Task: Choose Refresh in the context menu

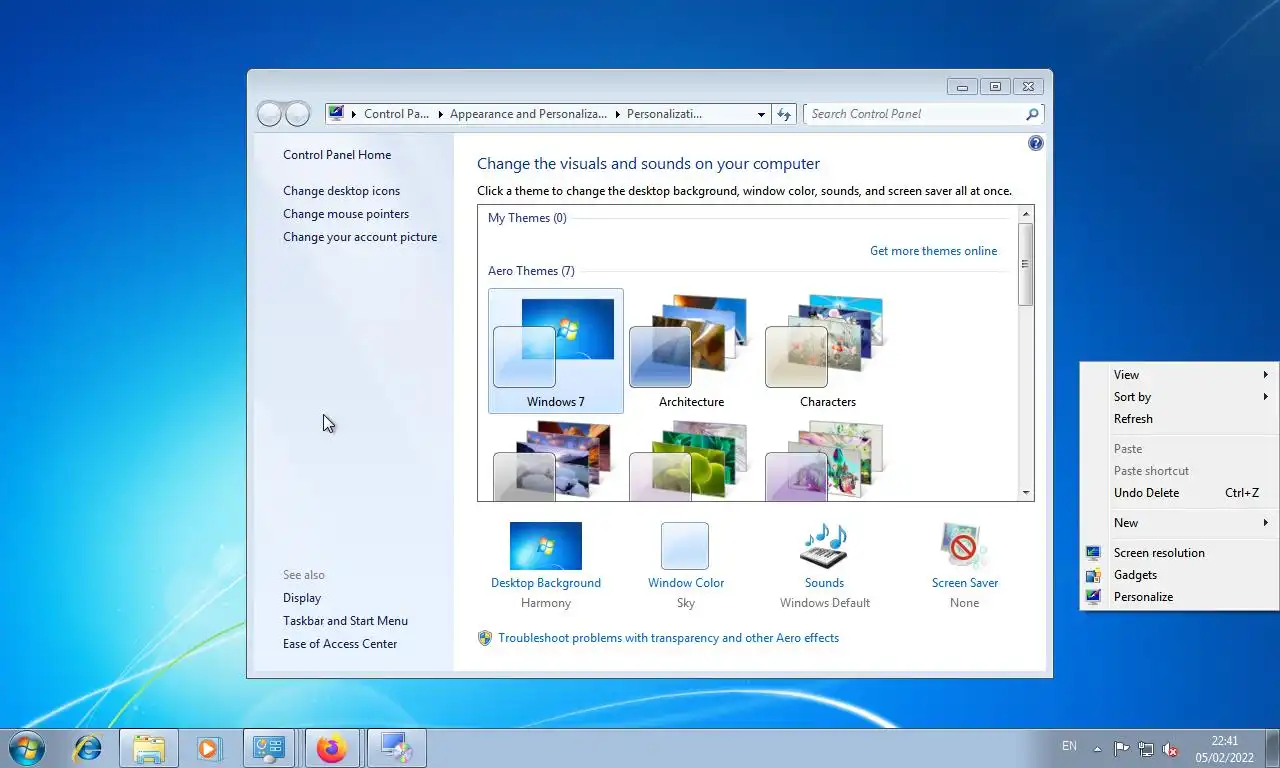Action: click(1179, 419)
